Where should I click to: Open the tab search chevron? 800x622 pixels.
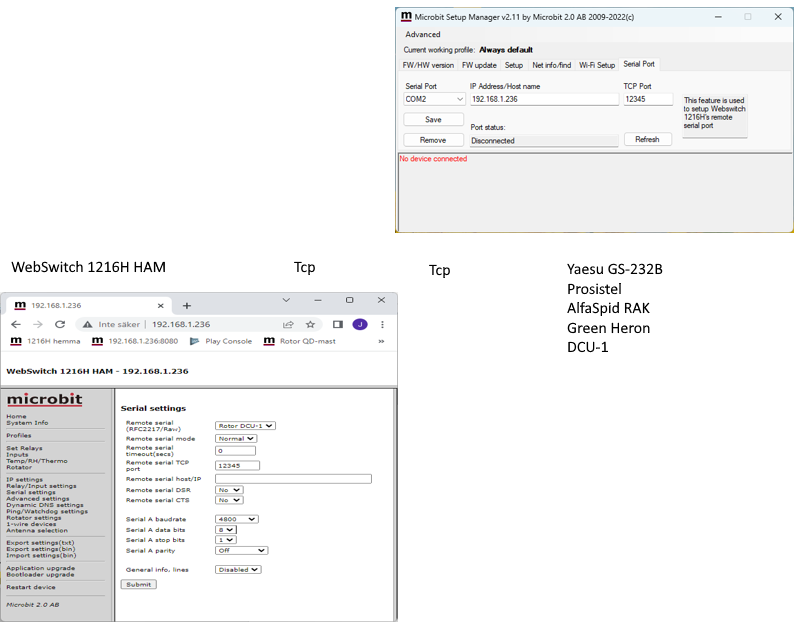point(286,300)
